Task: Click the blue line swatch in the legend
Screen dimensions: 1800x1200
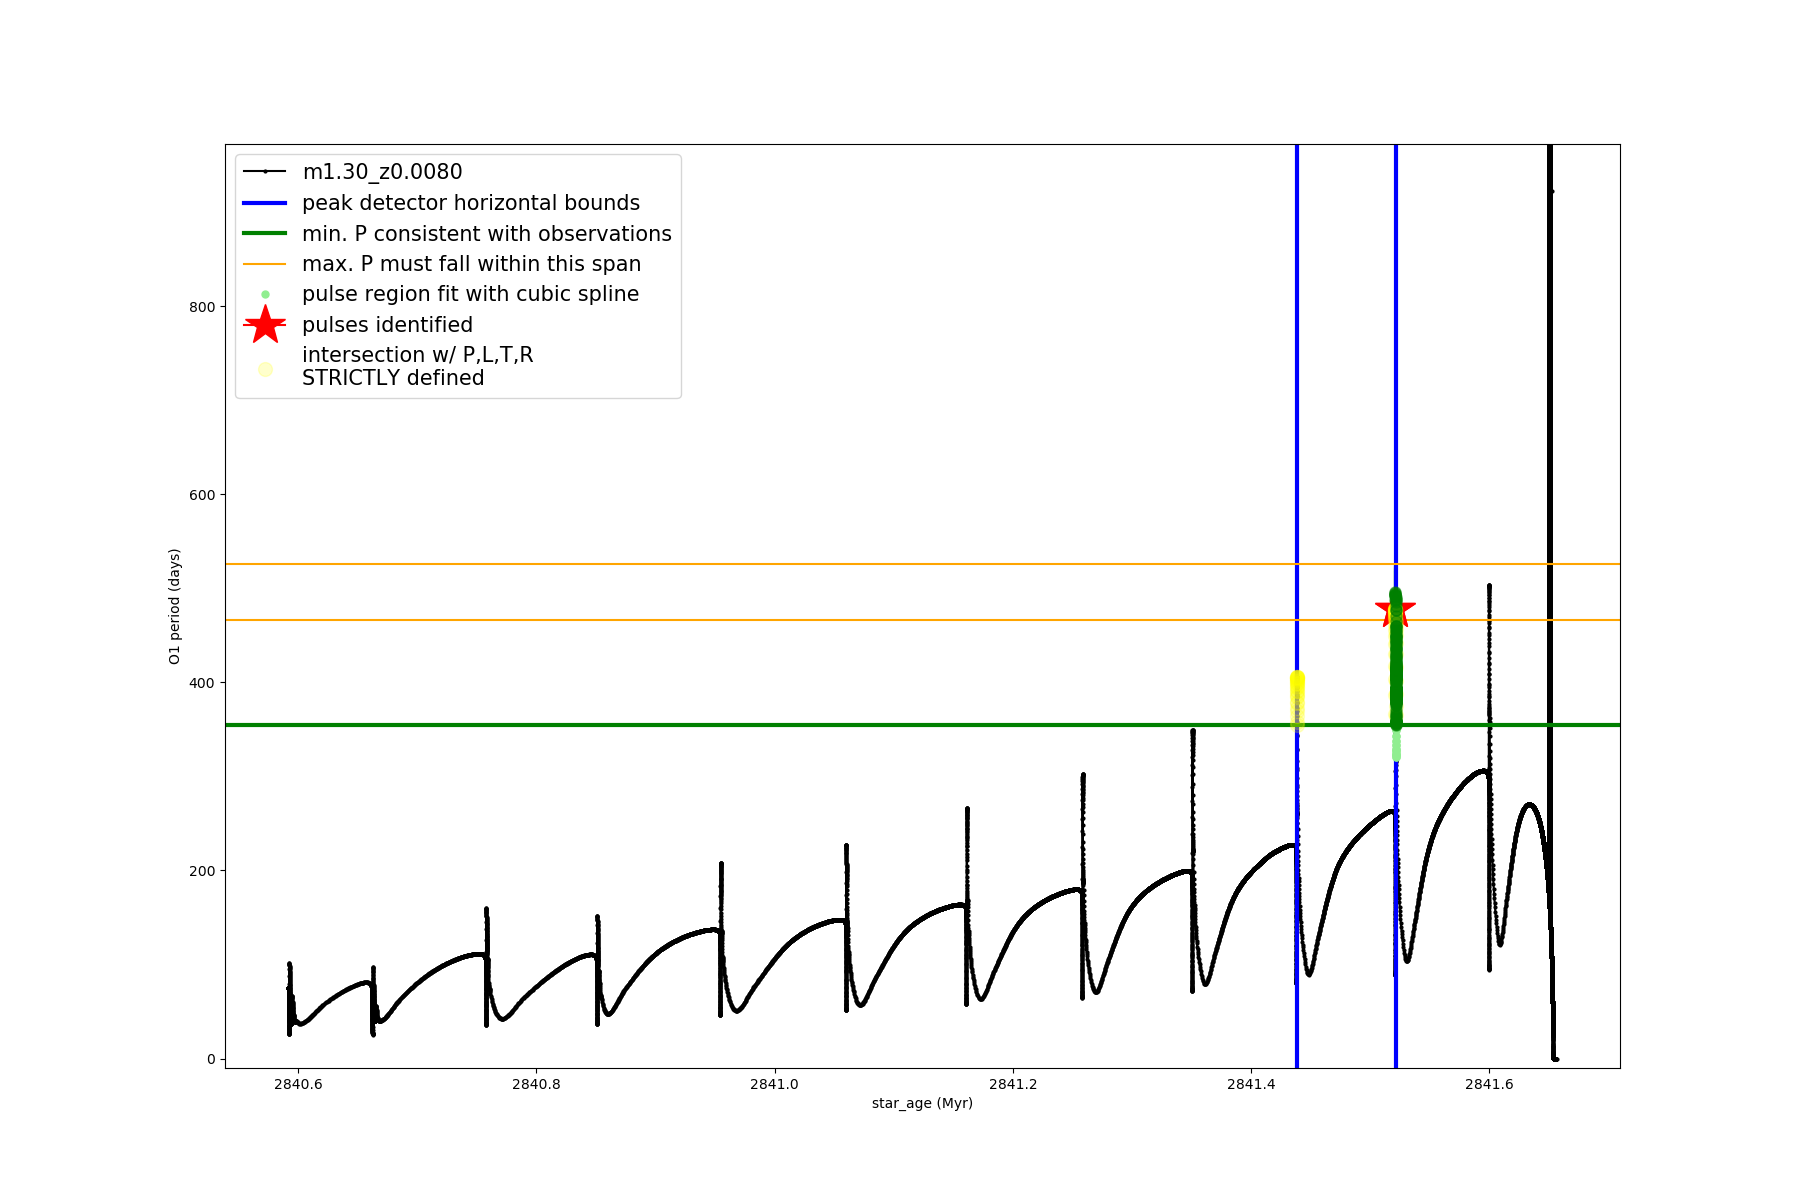Action: 265,203
